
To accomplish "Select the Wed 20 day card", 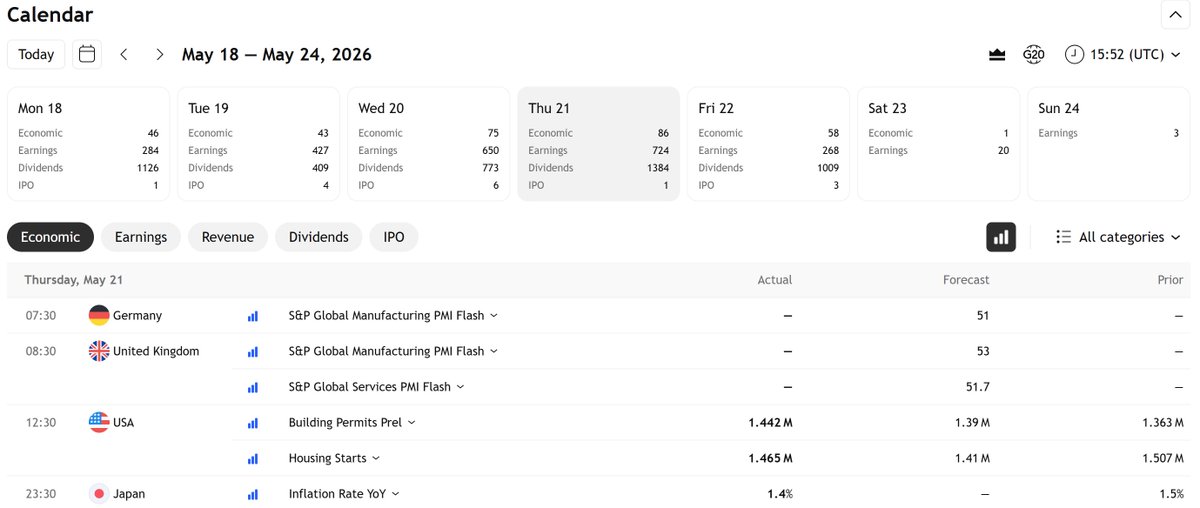I will (x=428, y=144).
